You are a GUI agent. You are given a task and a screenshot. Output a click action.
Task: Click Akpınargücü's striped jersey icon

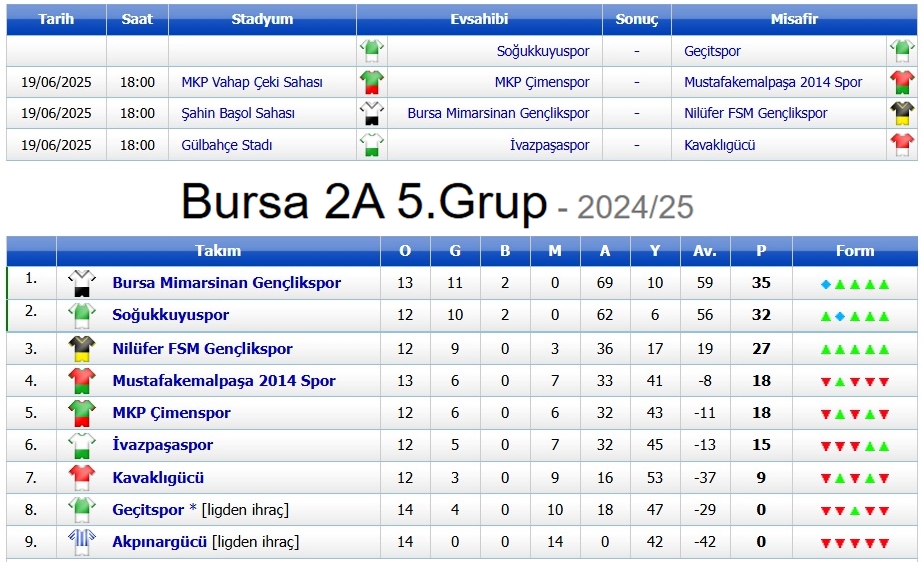(81, 542)
